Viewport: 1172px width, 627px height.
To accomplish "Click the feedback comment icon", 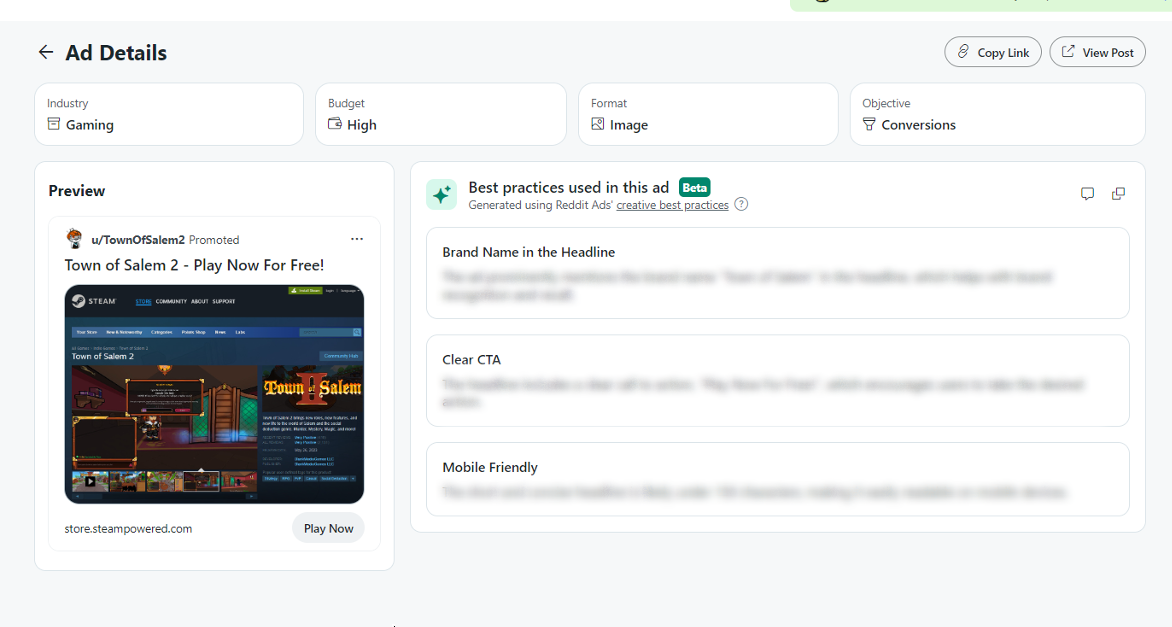I will point(1088,194).
